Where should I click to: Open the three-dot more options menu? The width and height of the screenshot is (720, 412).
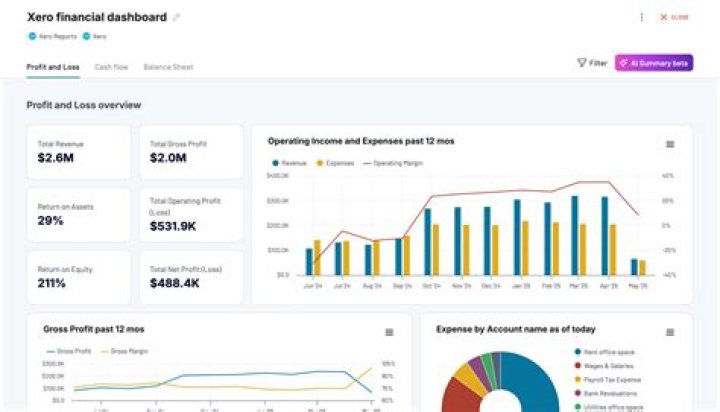pyautogui.click(x=641, y=17)
